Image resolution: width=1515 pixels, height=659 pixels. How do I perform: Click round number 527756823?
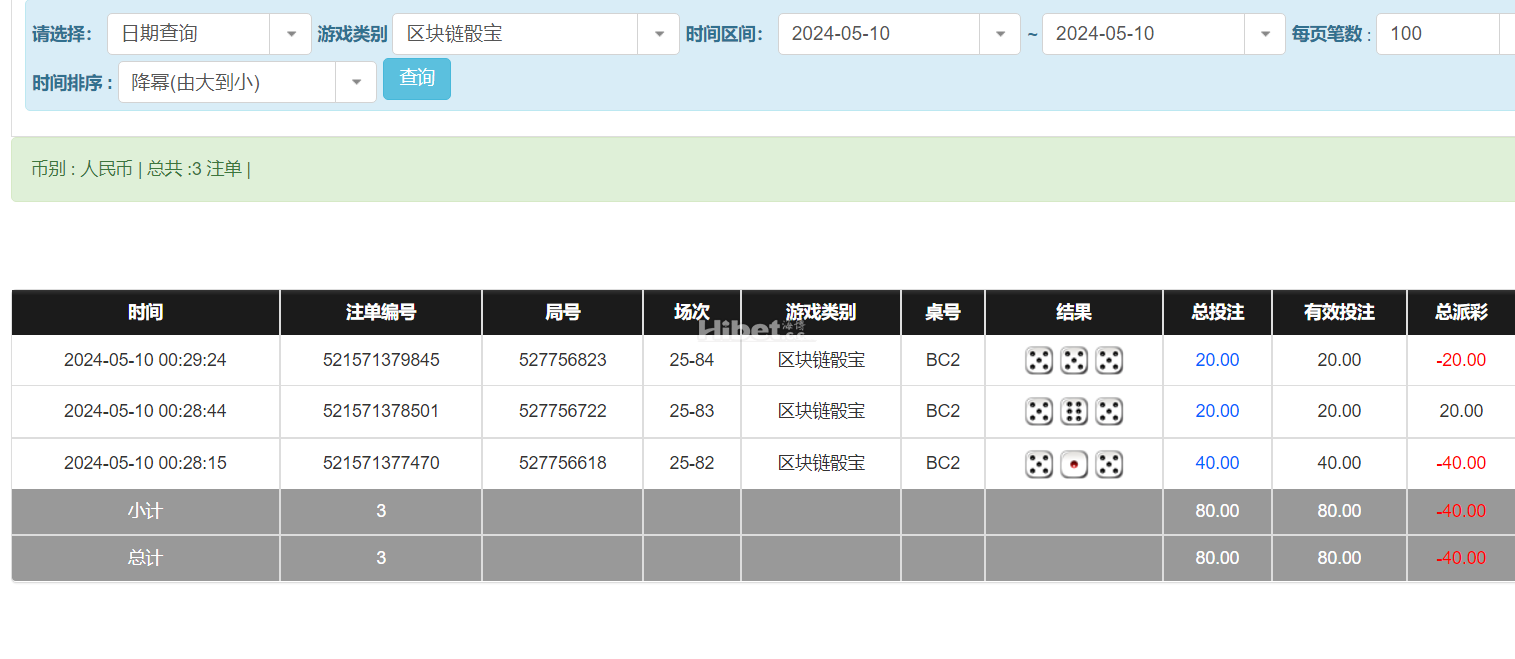[563, 360]
